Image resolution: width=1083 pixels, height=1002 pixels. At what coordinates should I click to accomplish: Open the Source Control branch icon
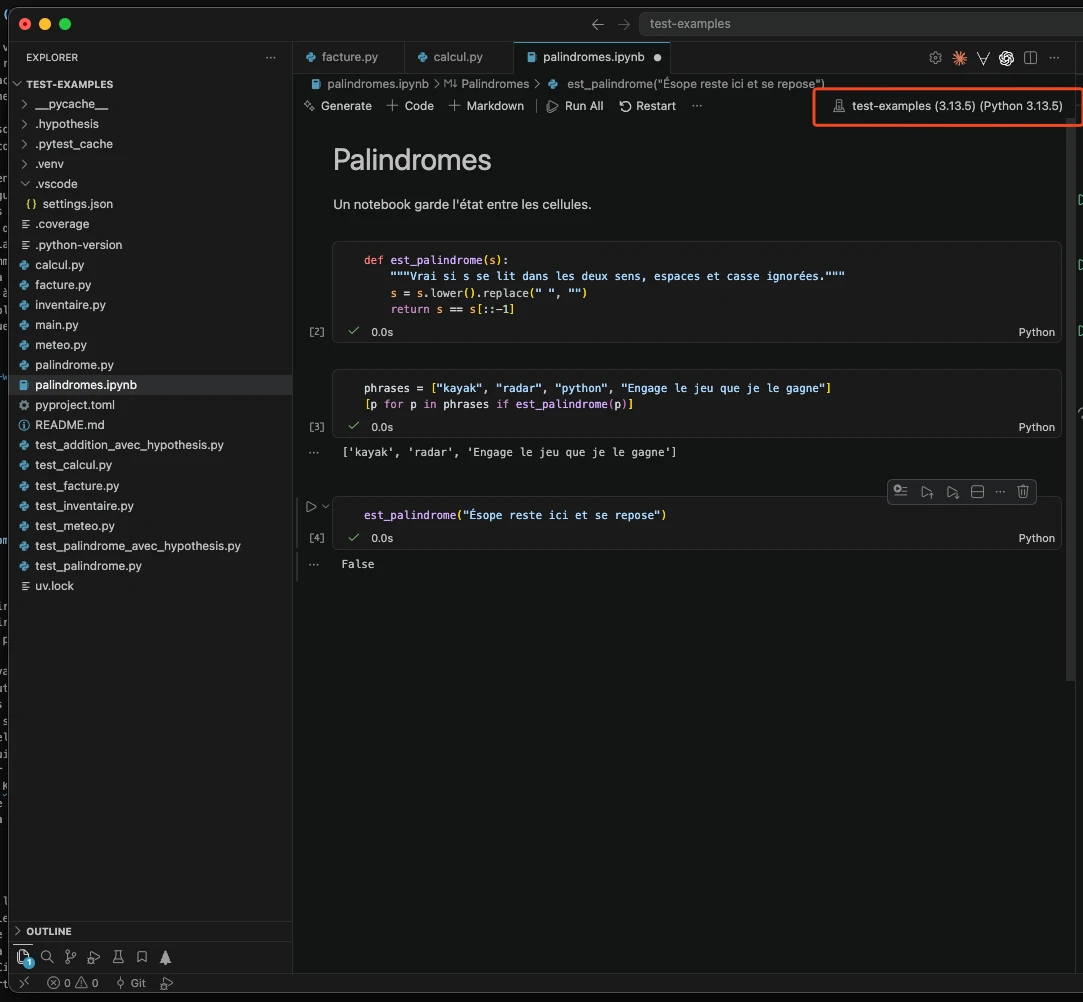point(70,957)
